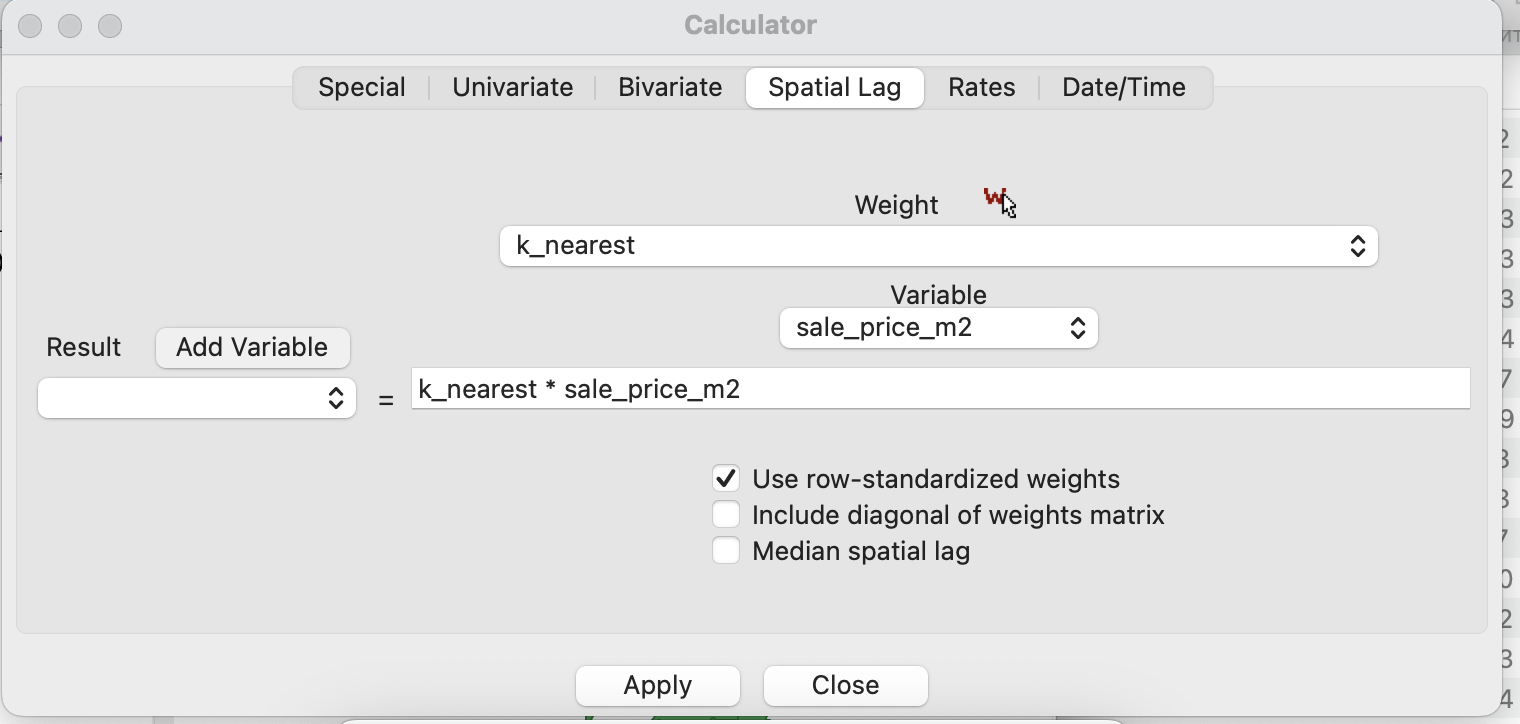Disable Use row-standardized weights
1520x724 pixels.
(726, 479)
